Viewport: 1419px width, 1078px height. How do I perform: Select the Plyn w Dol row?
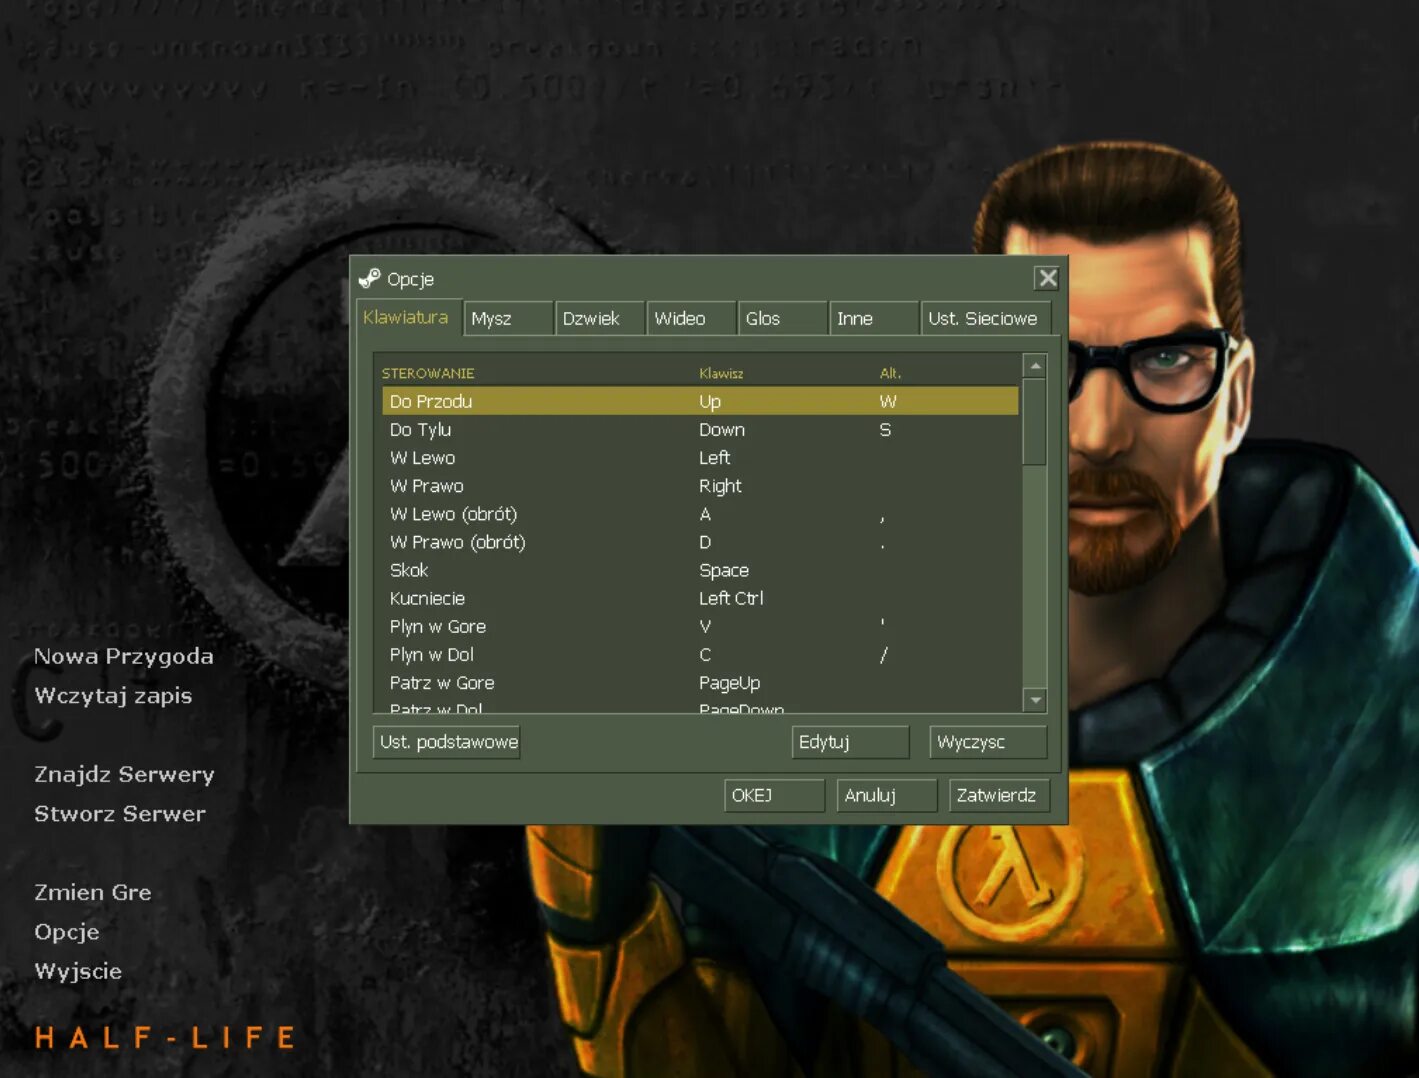tap(700, 655)
